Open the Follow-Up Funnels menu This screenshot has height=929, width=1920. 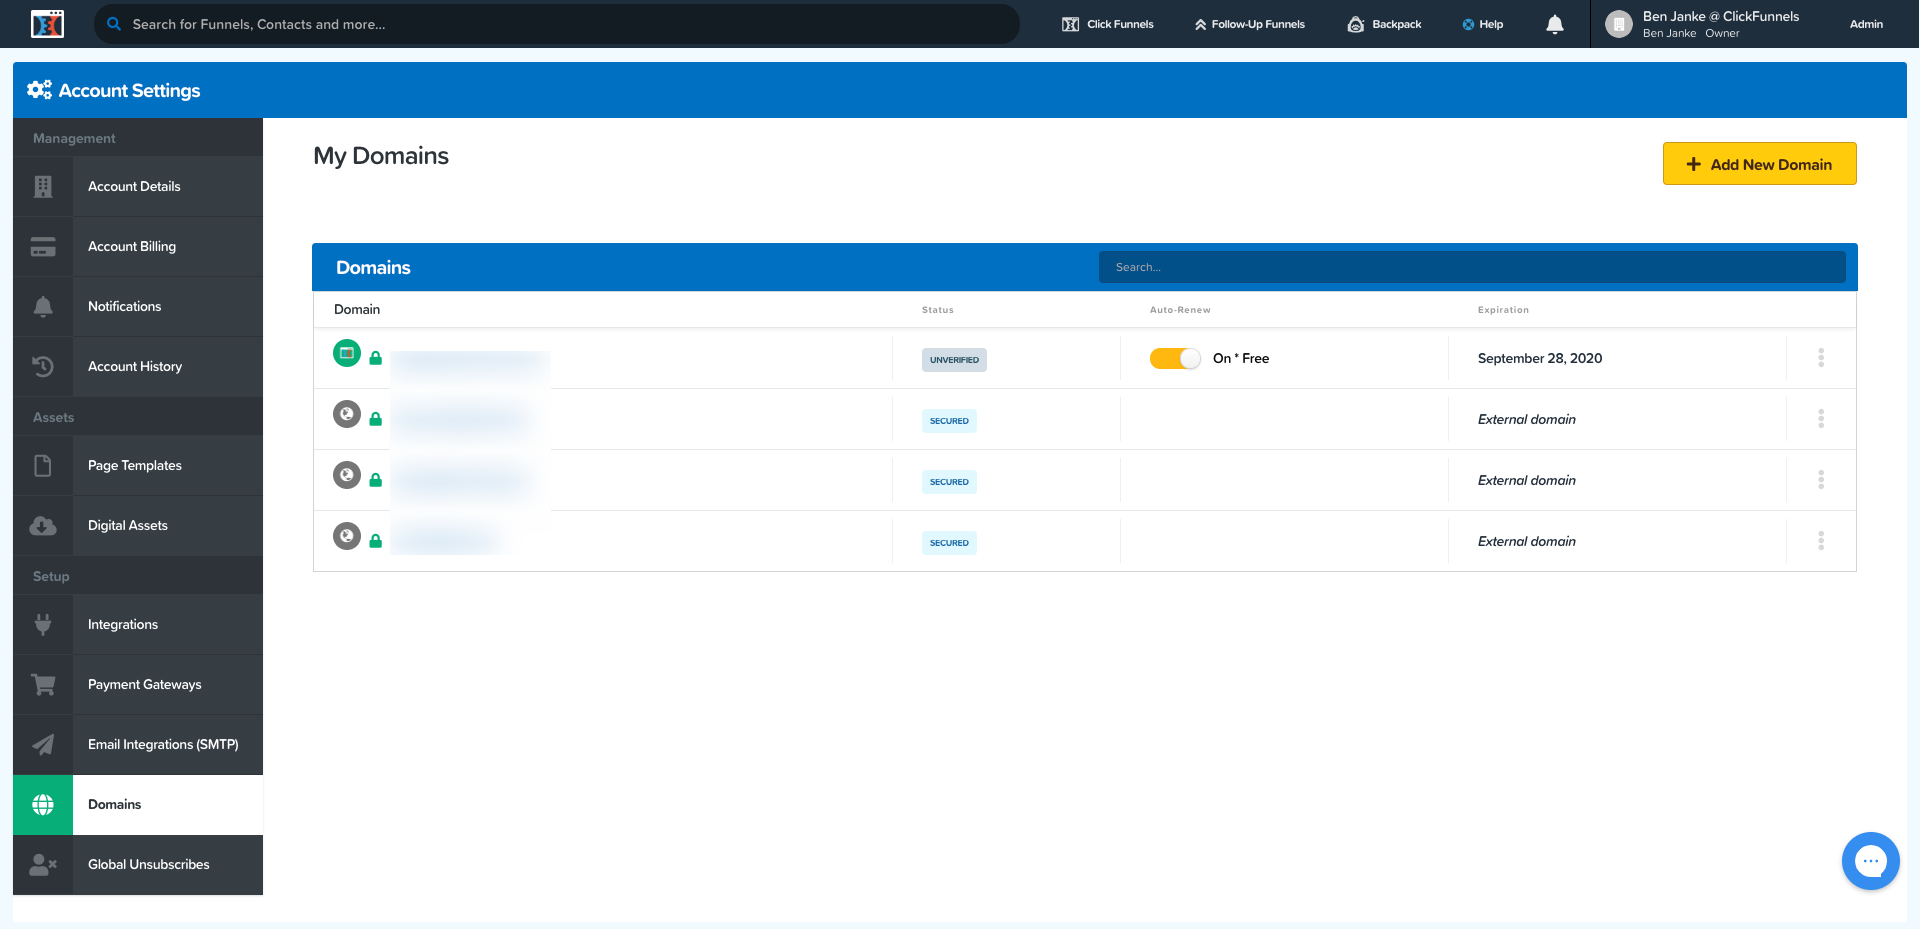click(1249, 25)
